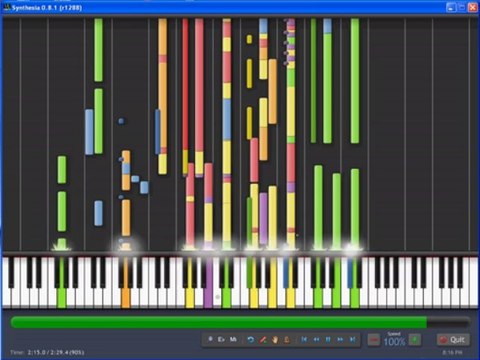Viewport: 480px width, 360px height.
Task: Fast-forward the song
Action: (340, 340)
